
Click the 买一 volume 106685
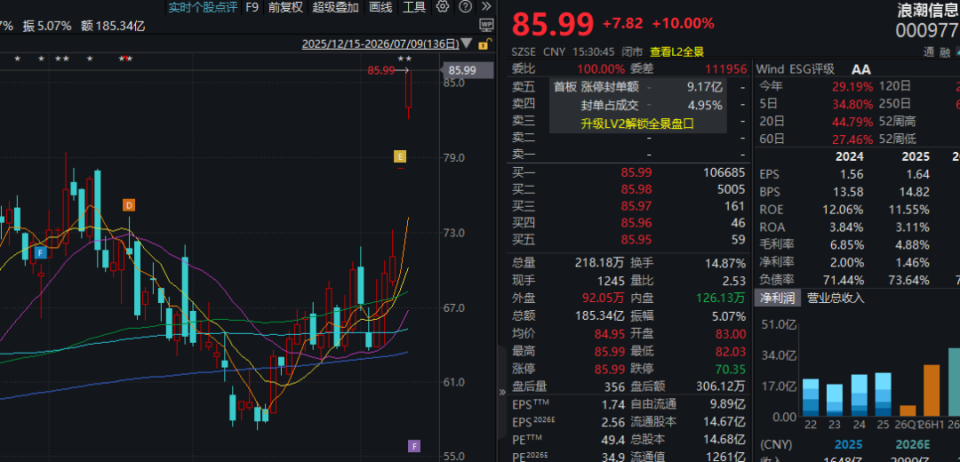[x=725, y=173]
